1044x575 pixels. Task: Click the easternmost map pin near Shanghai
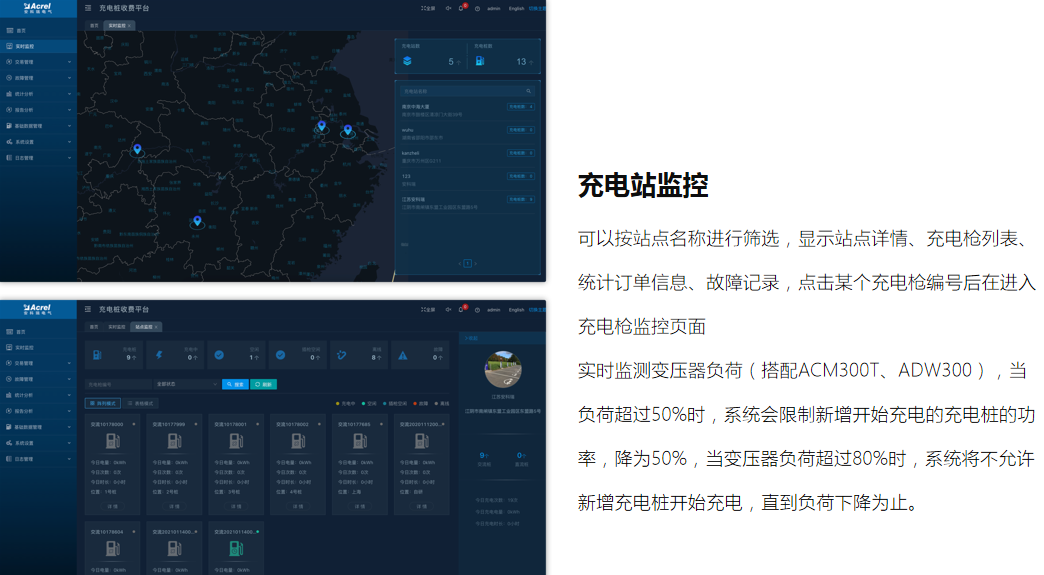pos(348,130)
